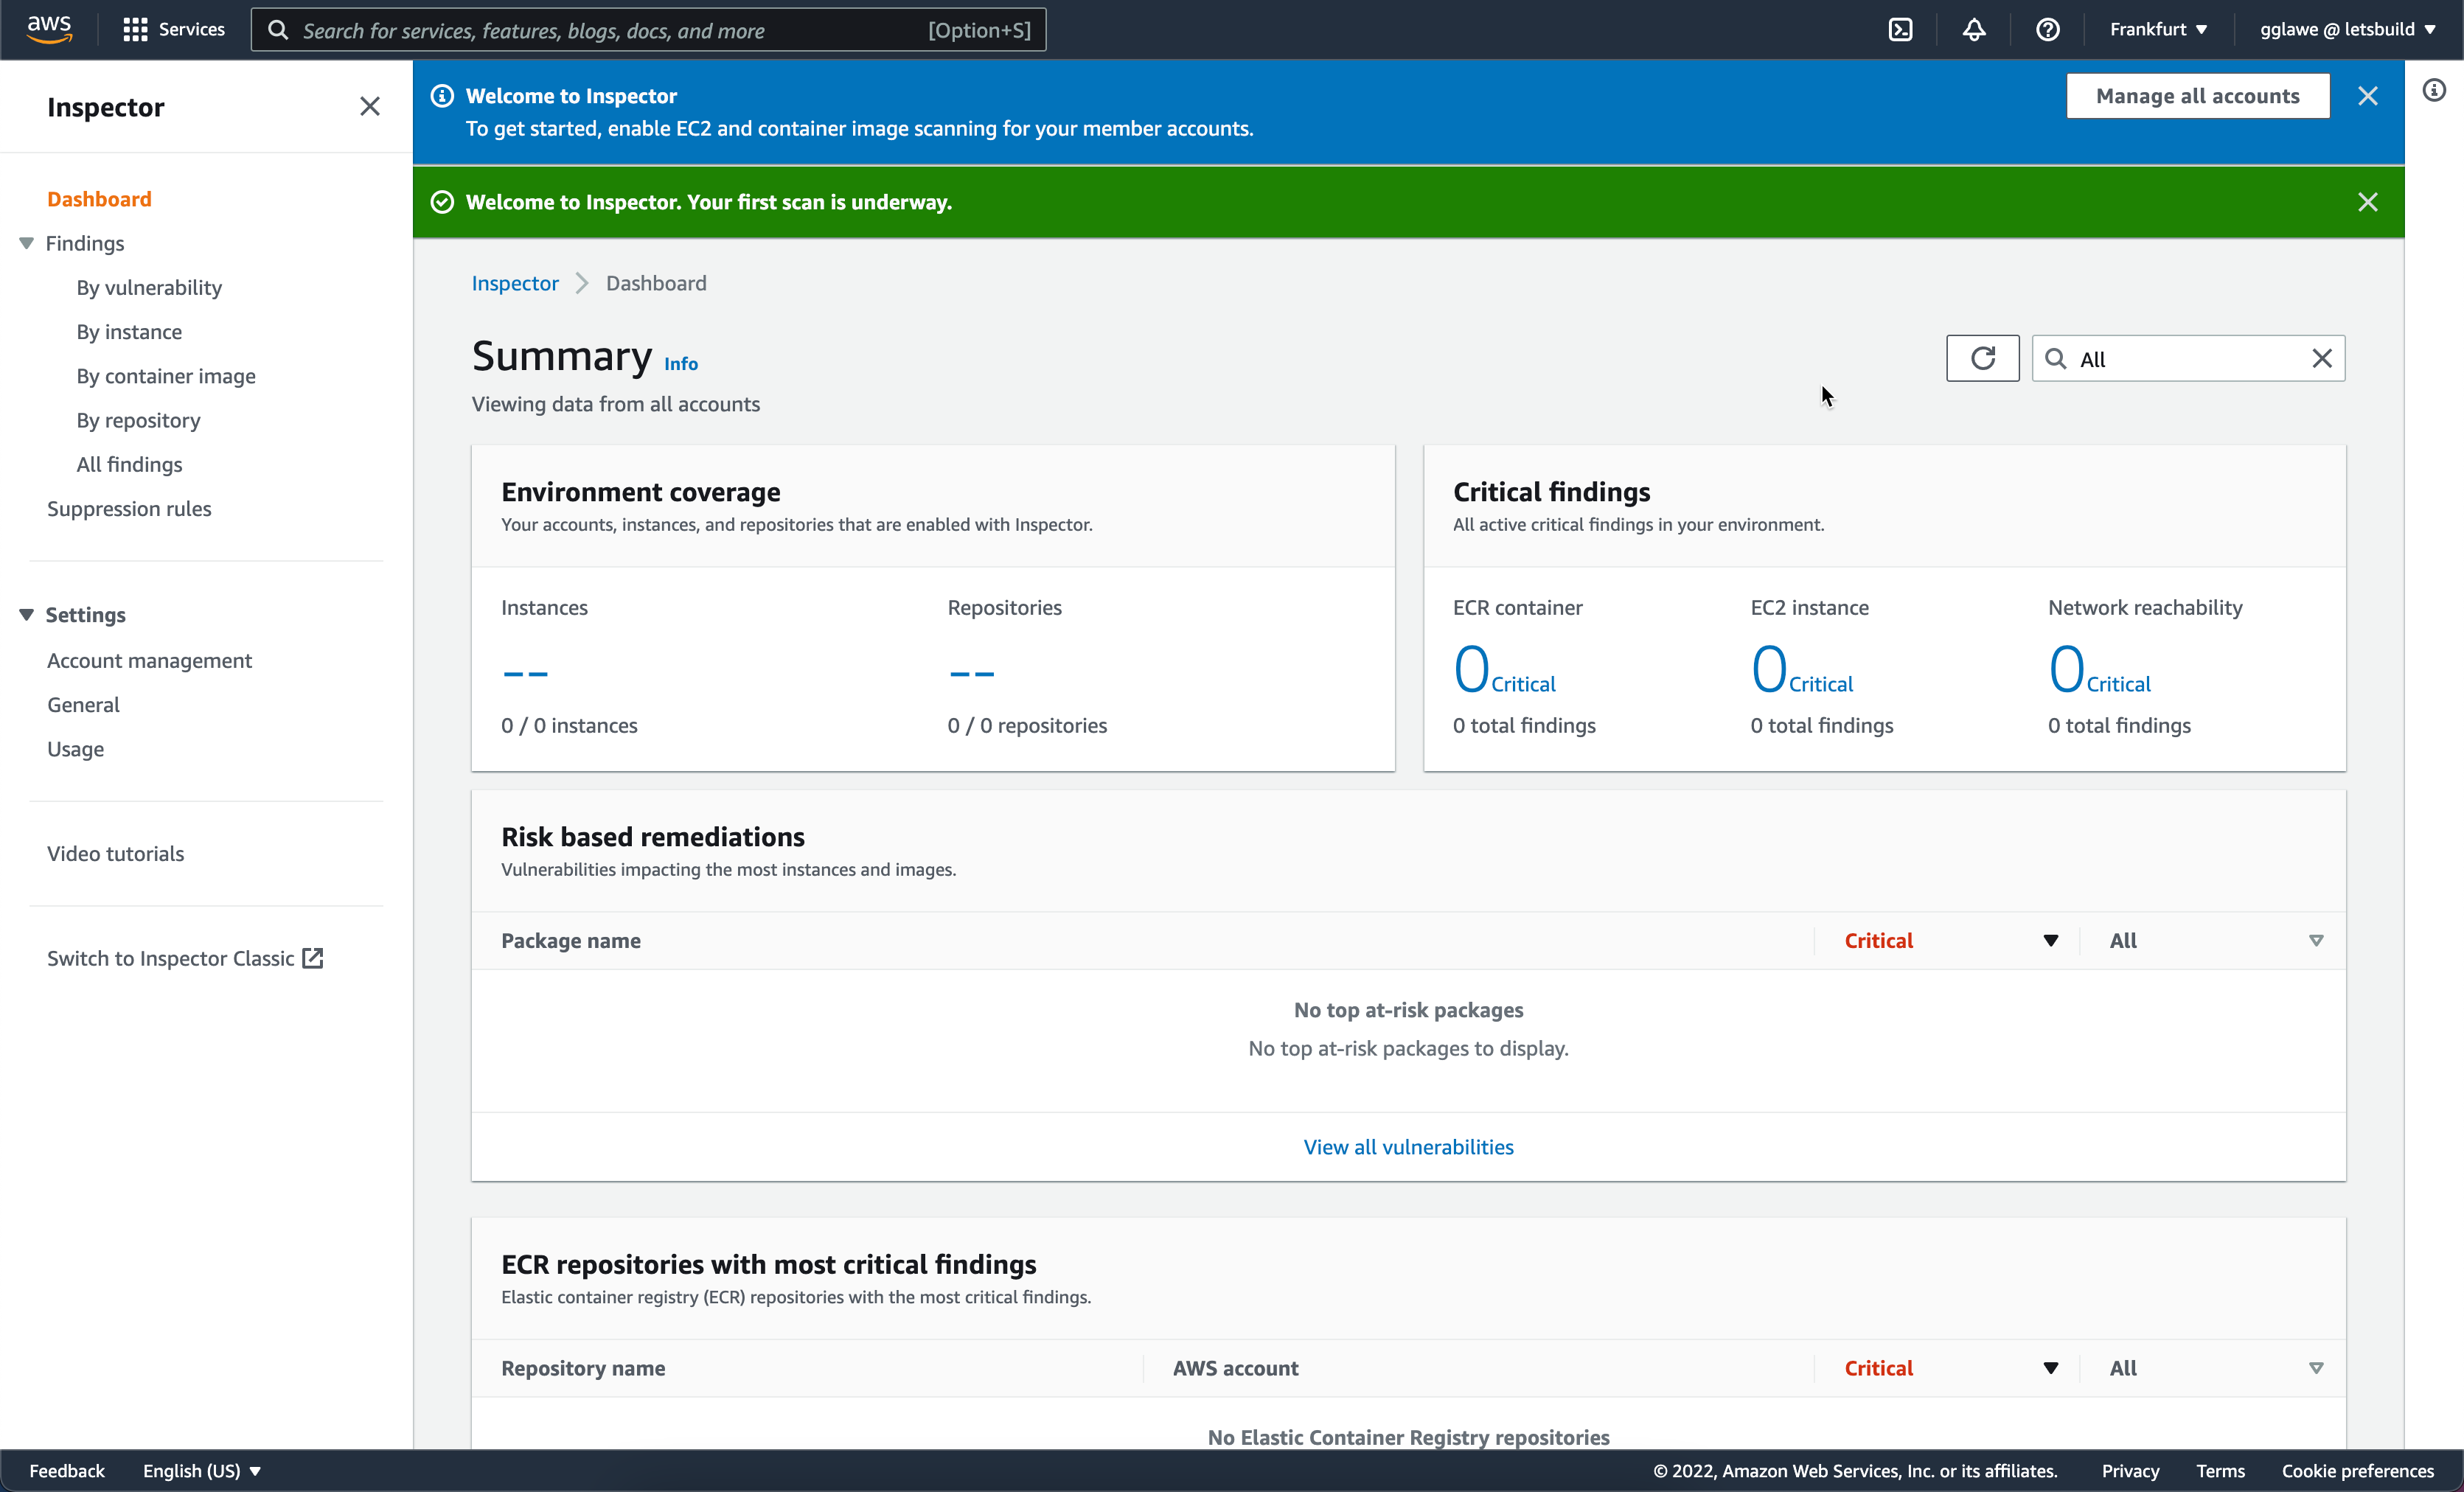
Task: Open findings By instance
Action: [x=129, y=331]
